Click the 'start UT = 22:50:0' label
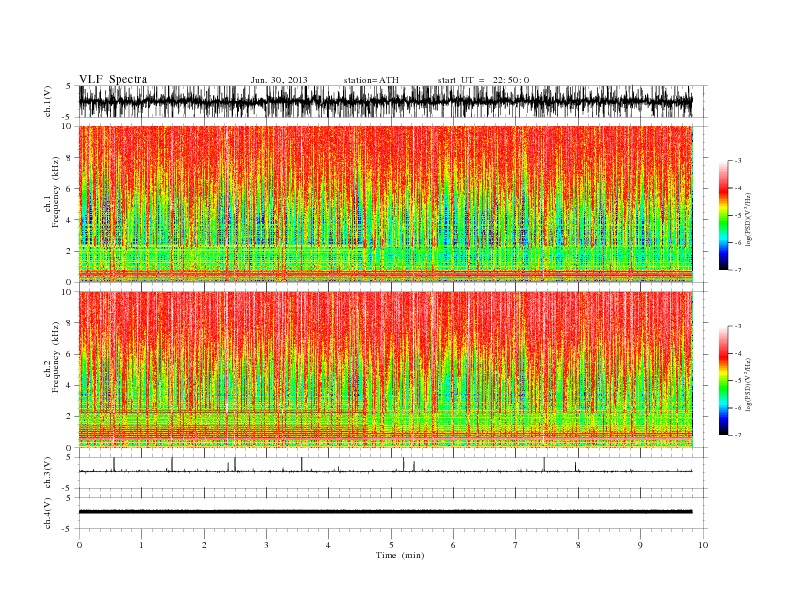Viewport: 792px width, 612px height. pos(483,80)
